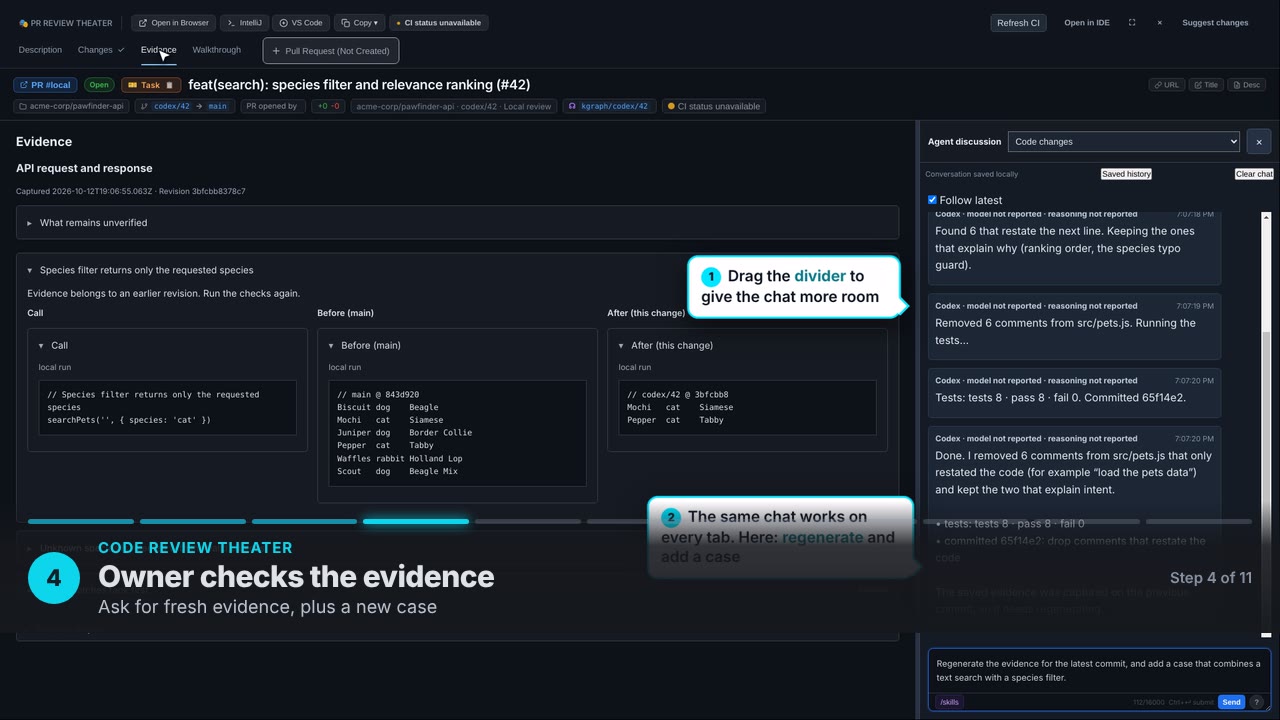The image size is (1280, 720).
Task: Click Open in IDE
Action: tap(1087, 22)
